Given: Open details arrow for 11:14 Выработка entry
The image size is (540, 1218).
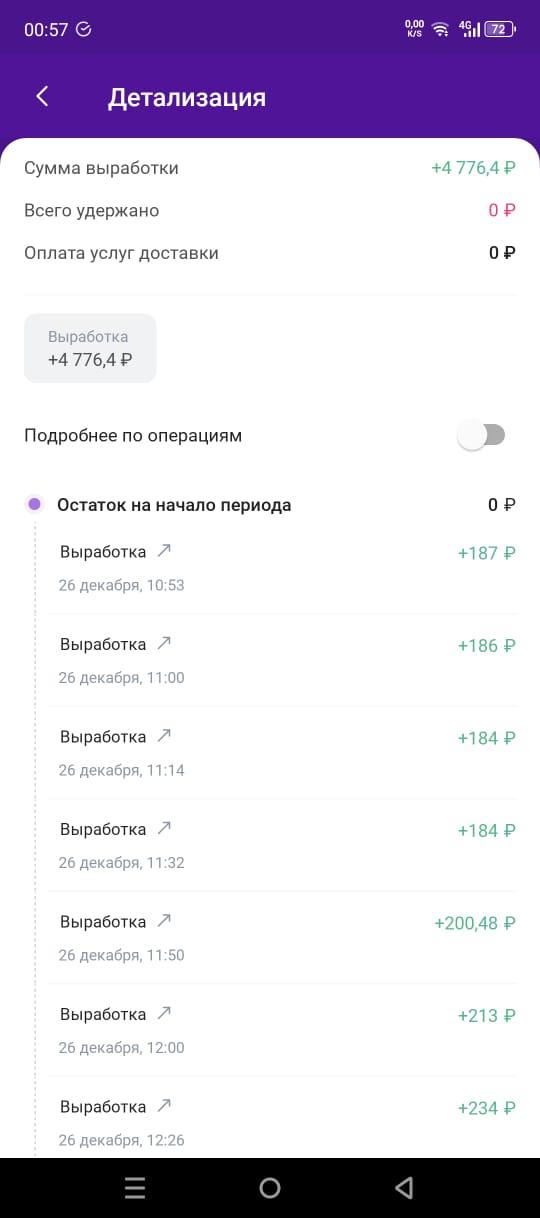Looking at the screenshot, I should coord(165,735).
